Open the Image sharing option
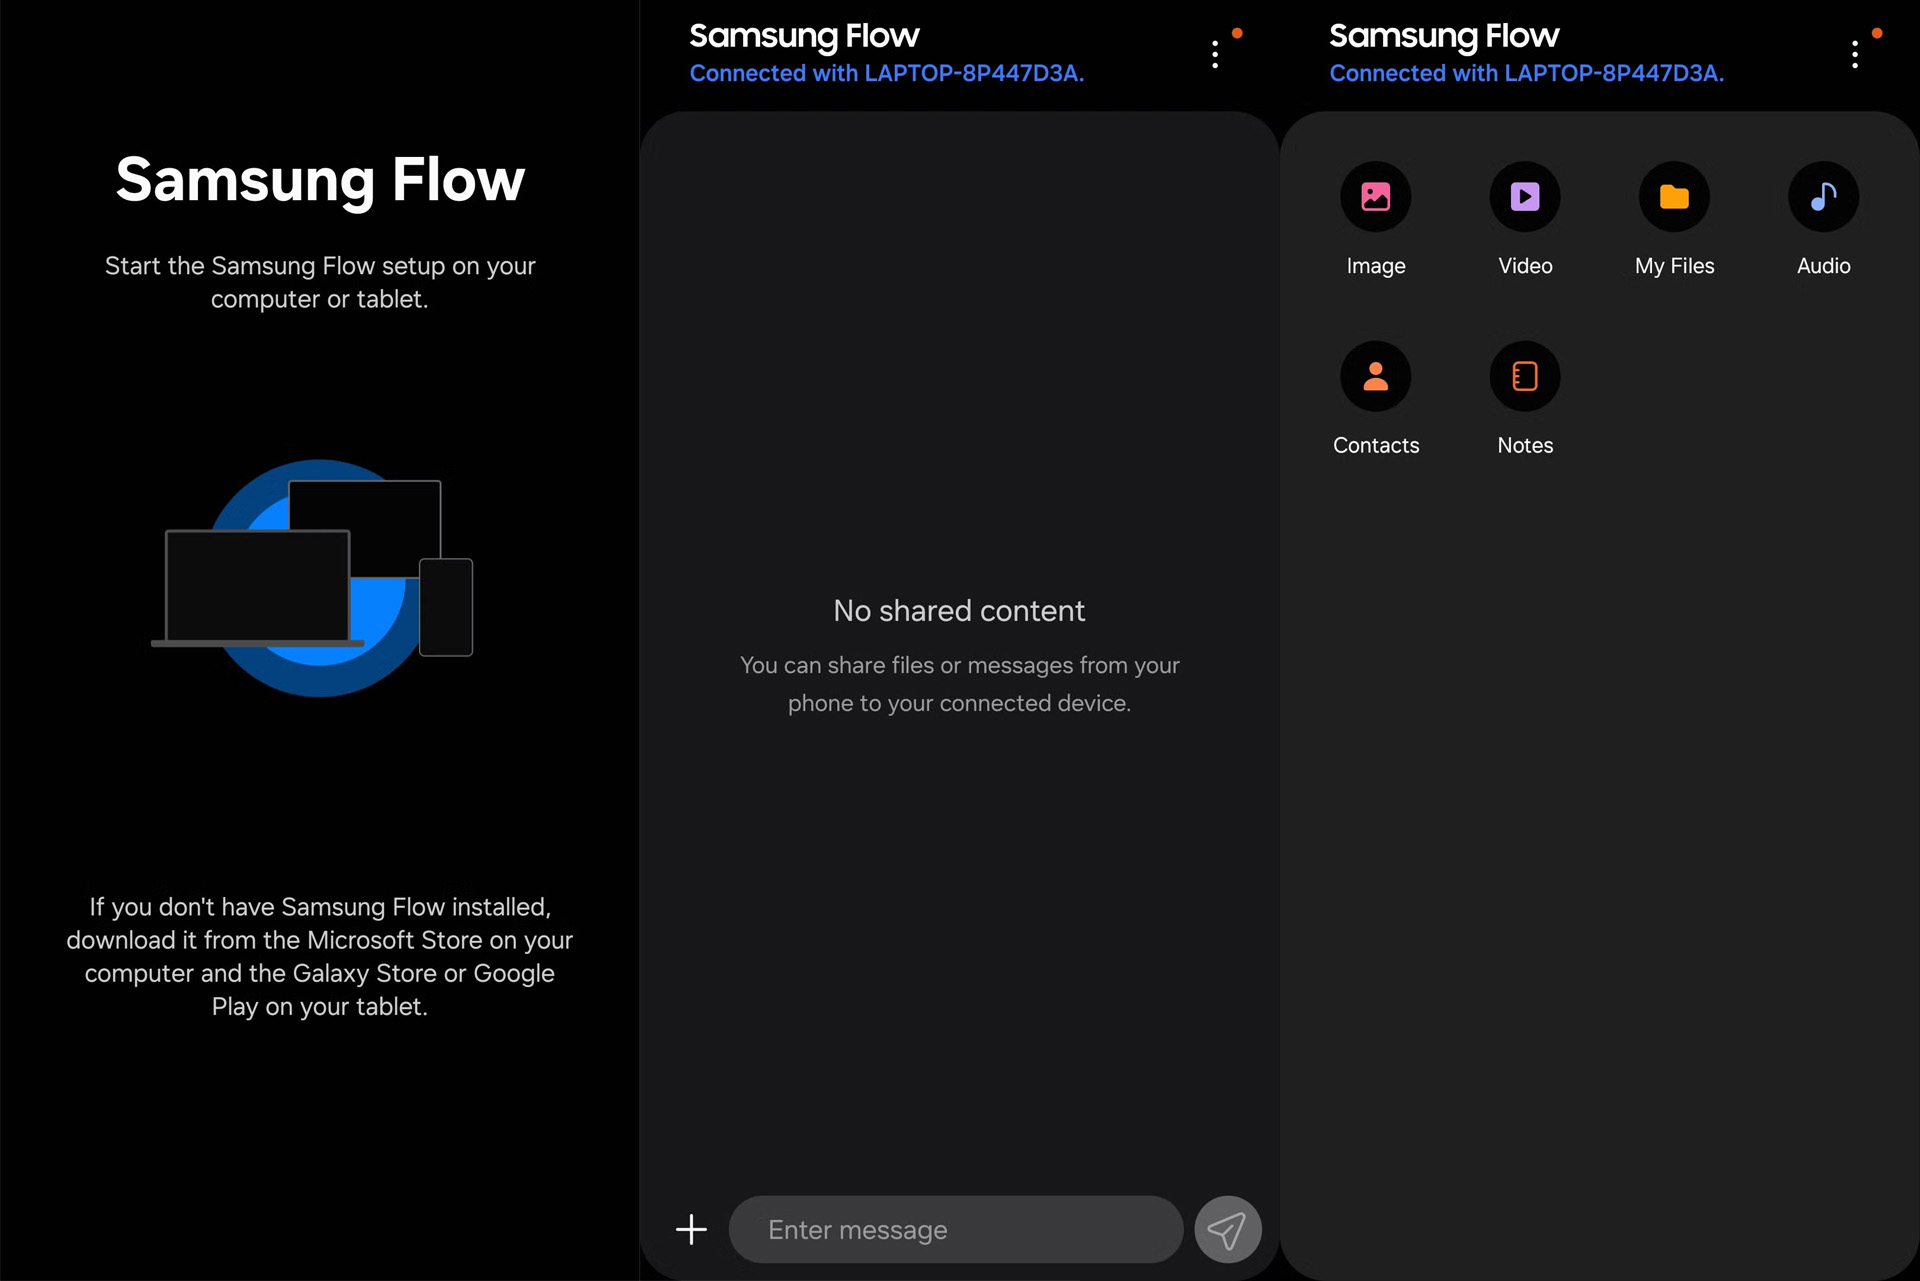The width and height of the screenshot is (1920, 1281). tap(1376, 197)
